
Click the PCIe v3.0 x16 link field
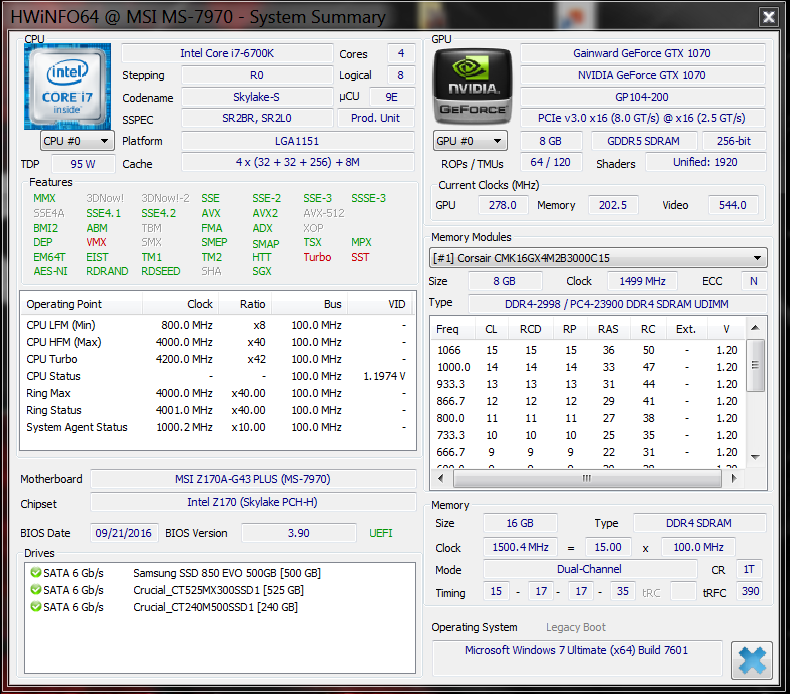[x=642, y=118]
